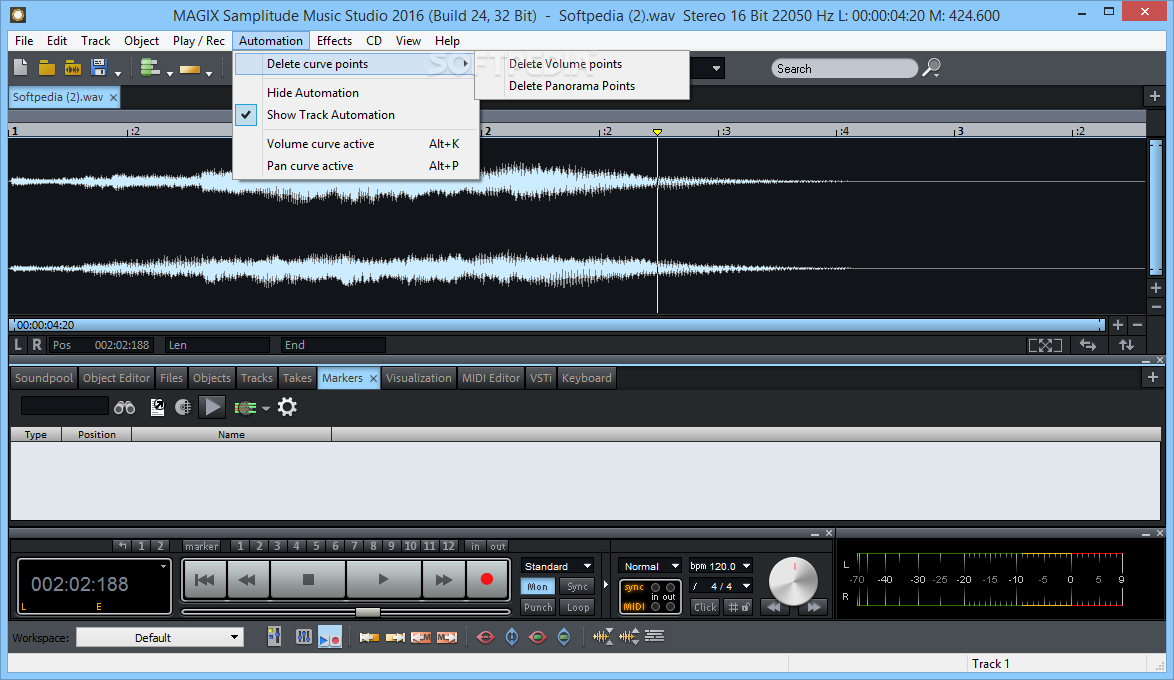
Task: Open the gear settings icon in Markers panel
Action: click(x=287, y=407)
